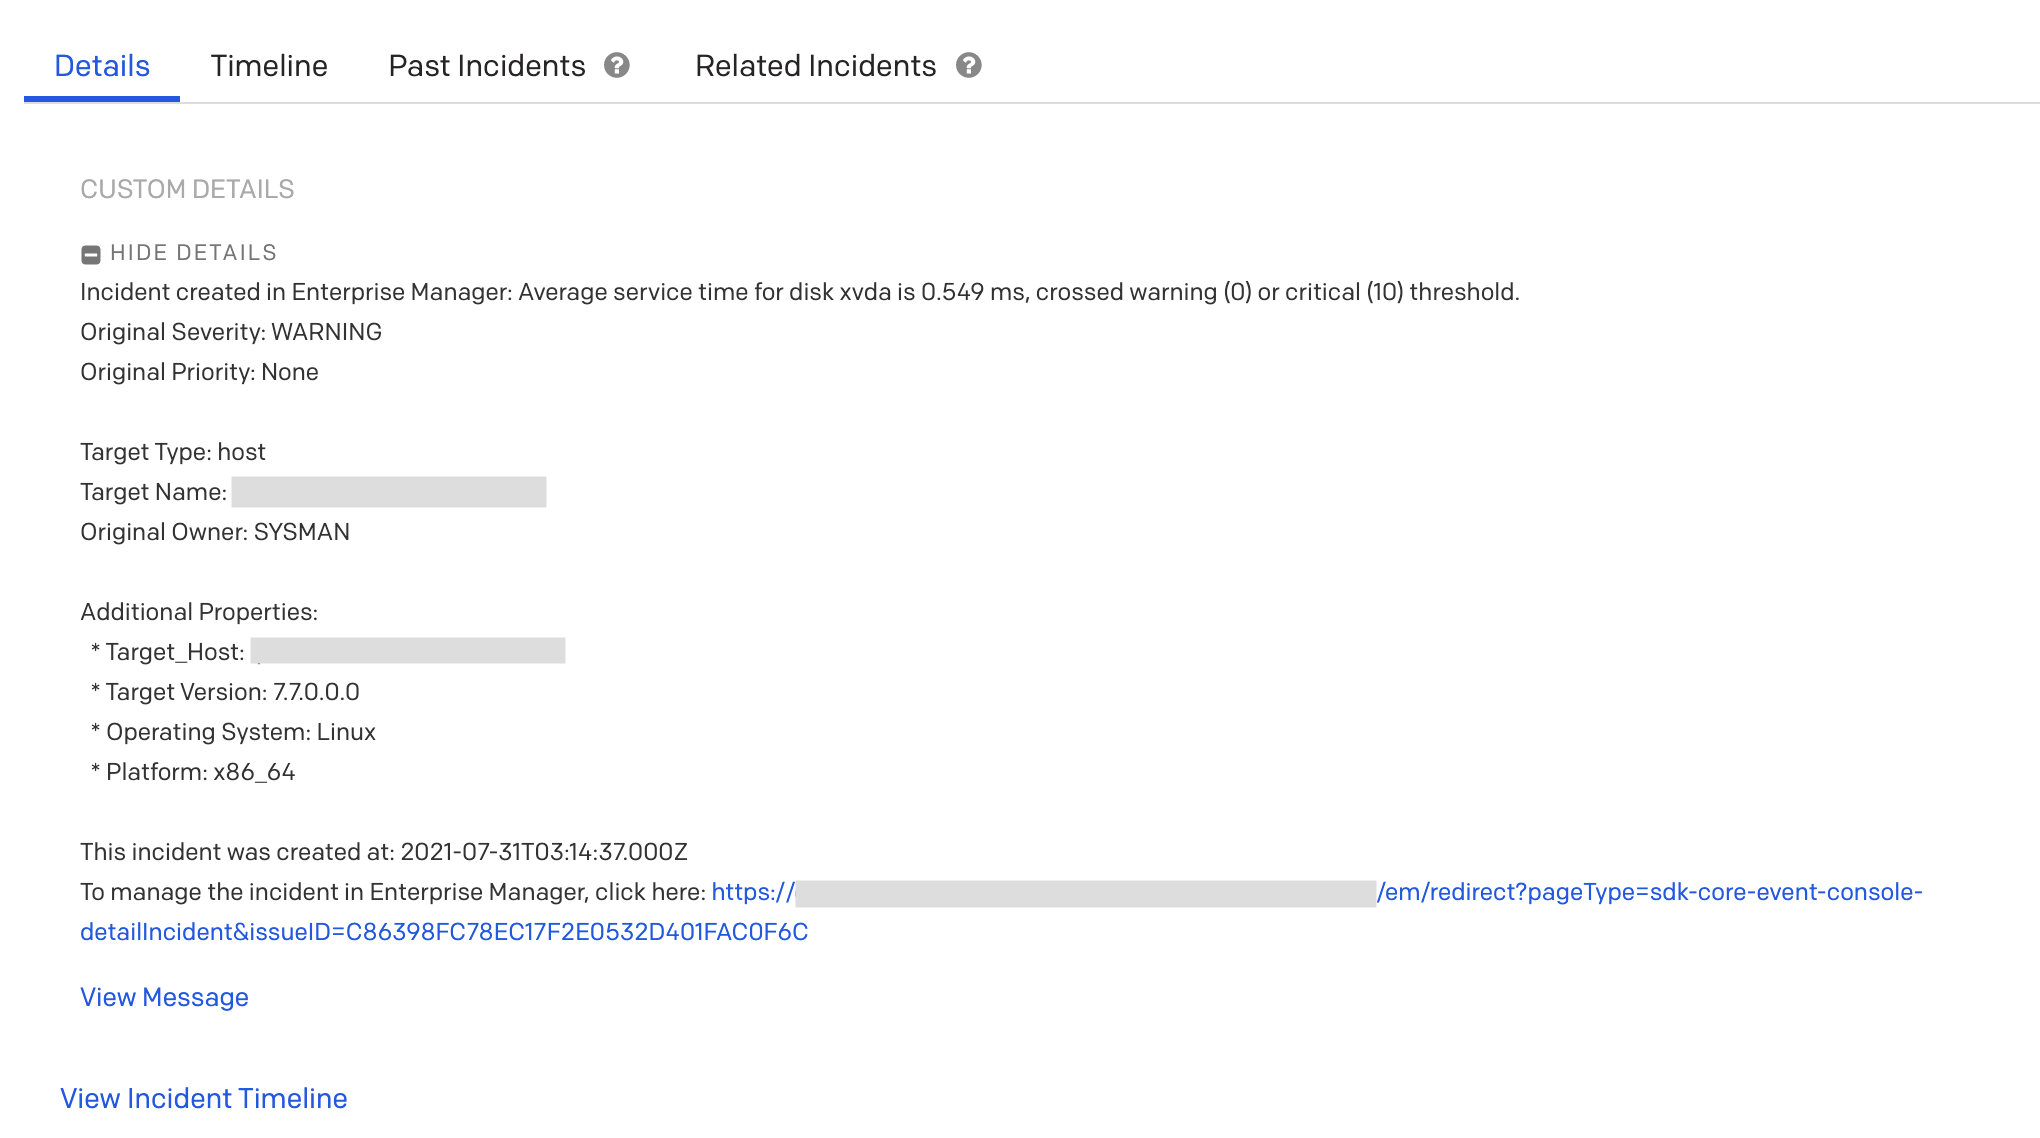
Task: Click the incident description about disk xvda
Action: click(799, 292)
